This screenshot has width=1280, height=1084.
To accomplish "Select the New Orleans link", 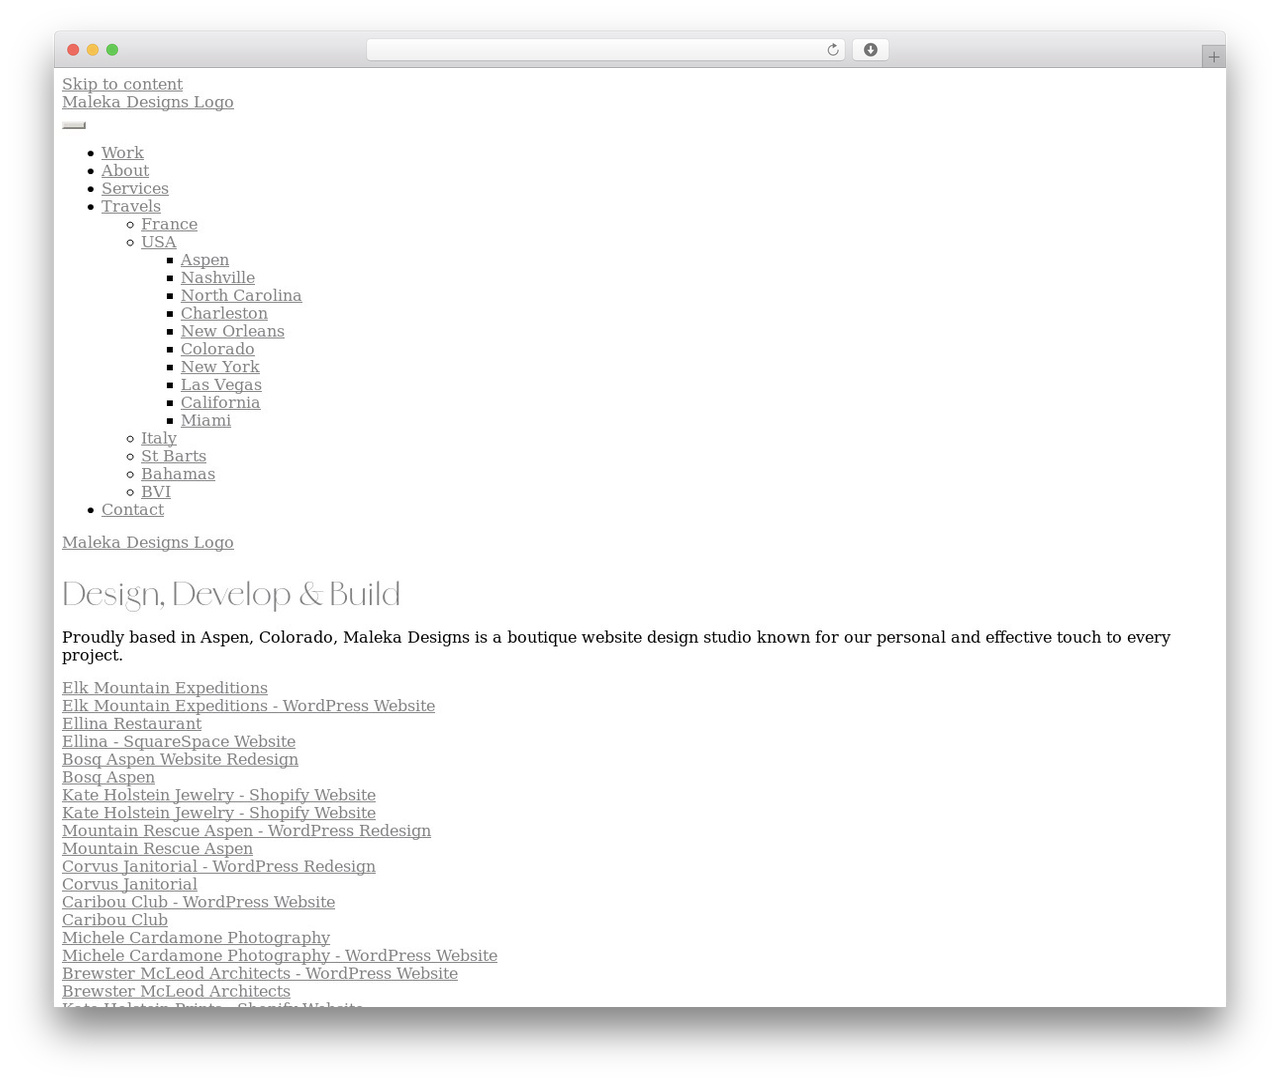I will pyautogui.click(x=232, y=332).
